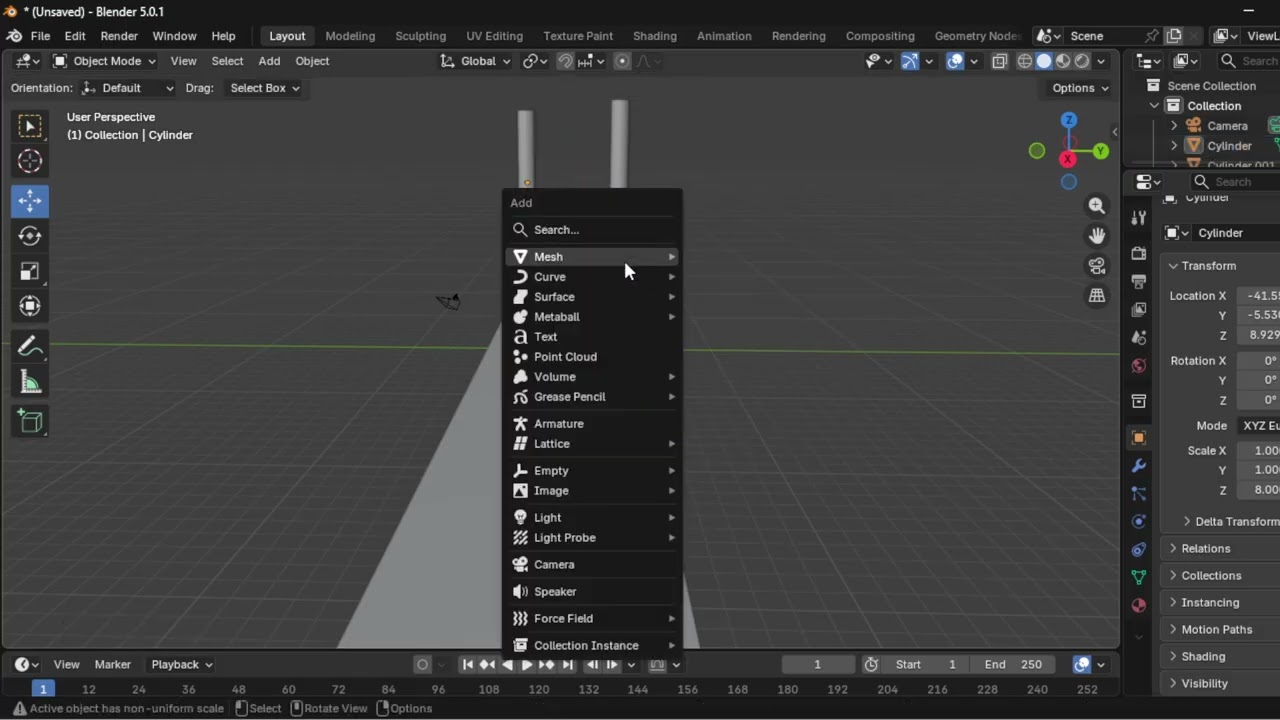Viewport: 1280px width, 720px height.
Task: Open the Render properties tab icon
Action: [x=1138, y=253]
